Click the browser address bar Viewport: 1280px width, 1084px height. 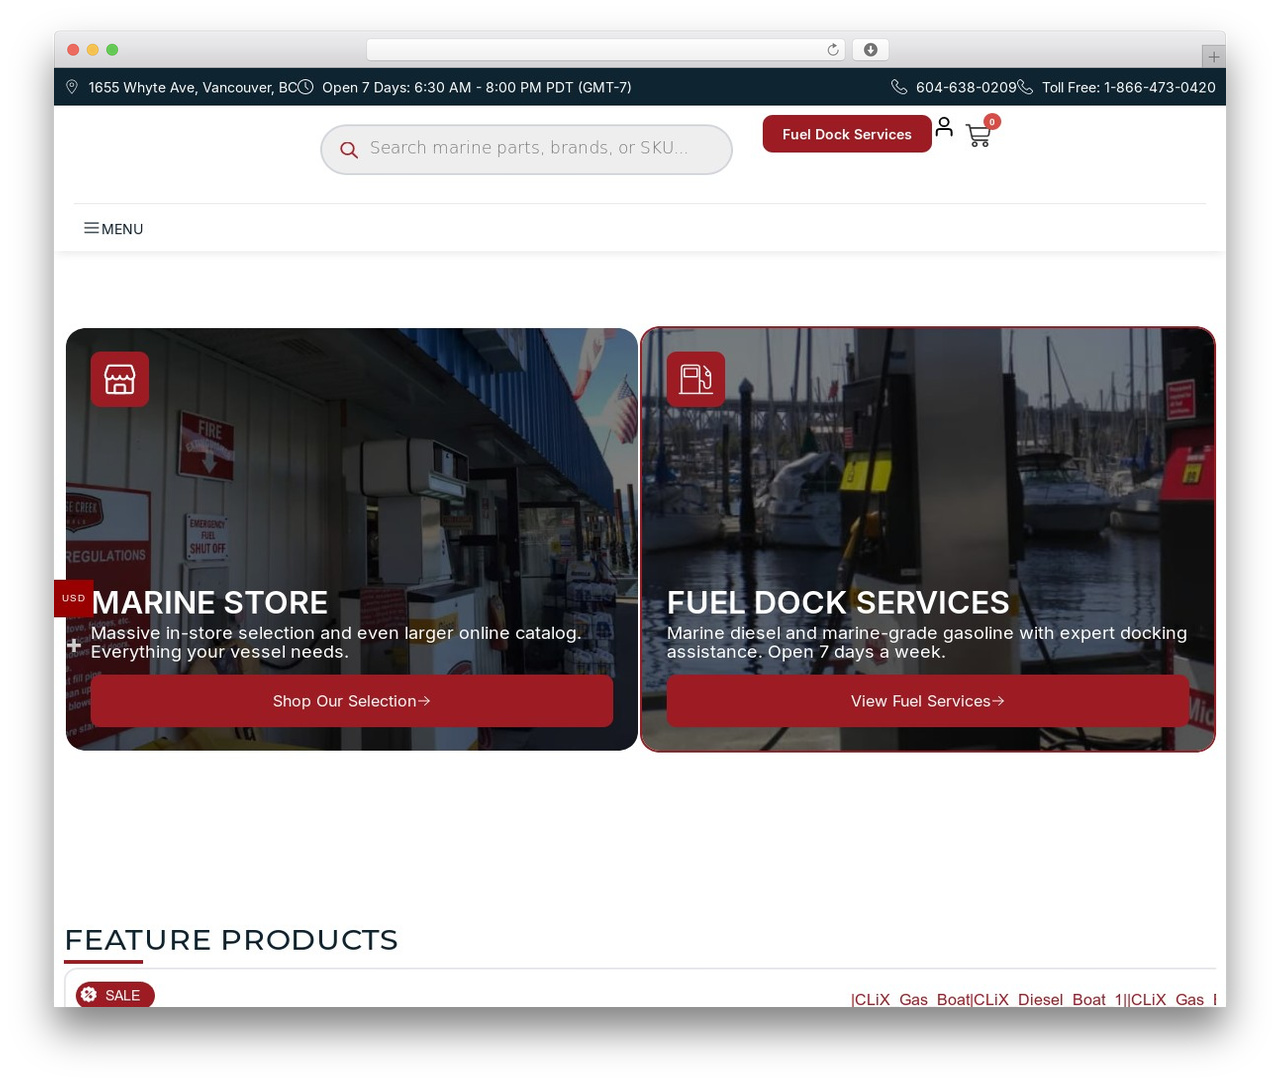606,50
